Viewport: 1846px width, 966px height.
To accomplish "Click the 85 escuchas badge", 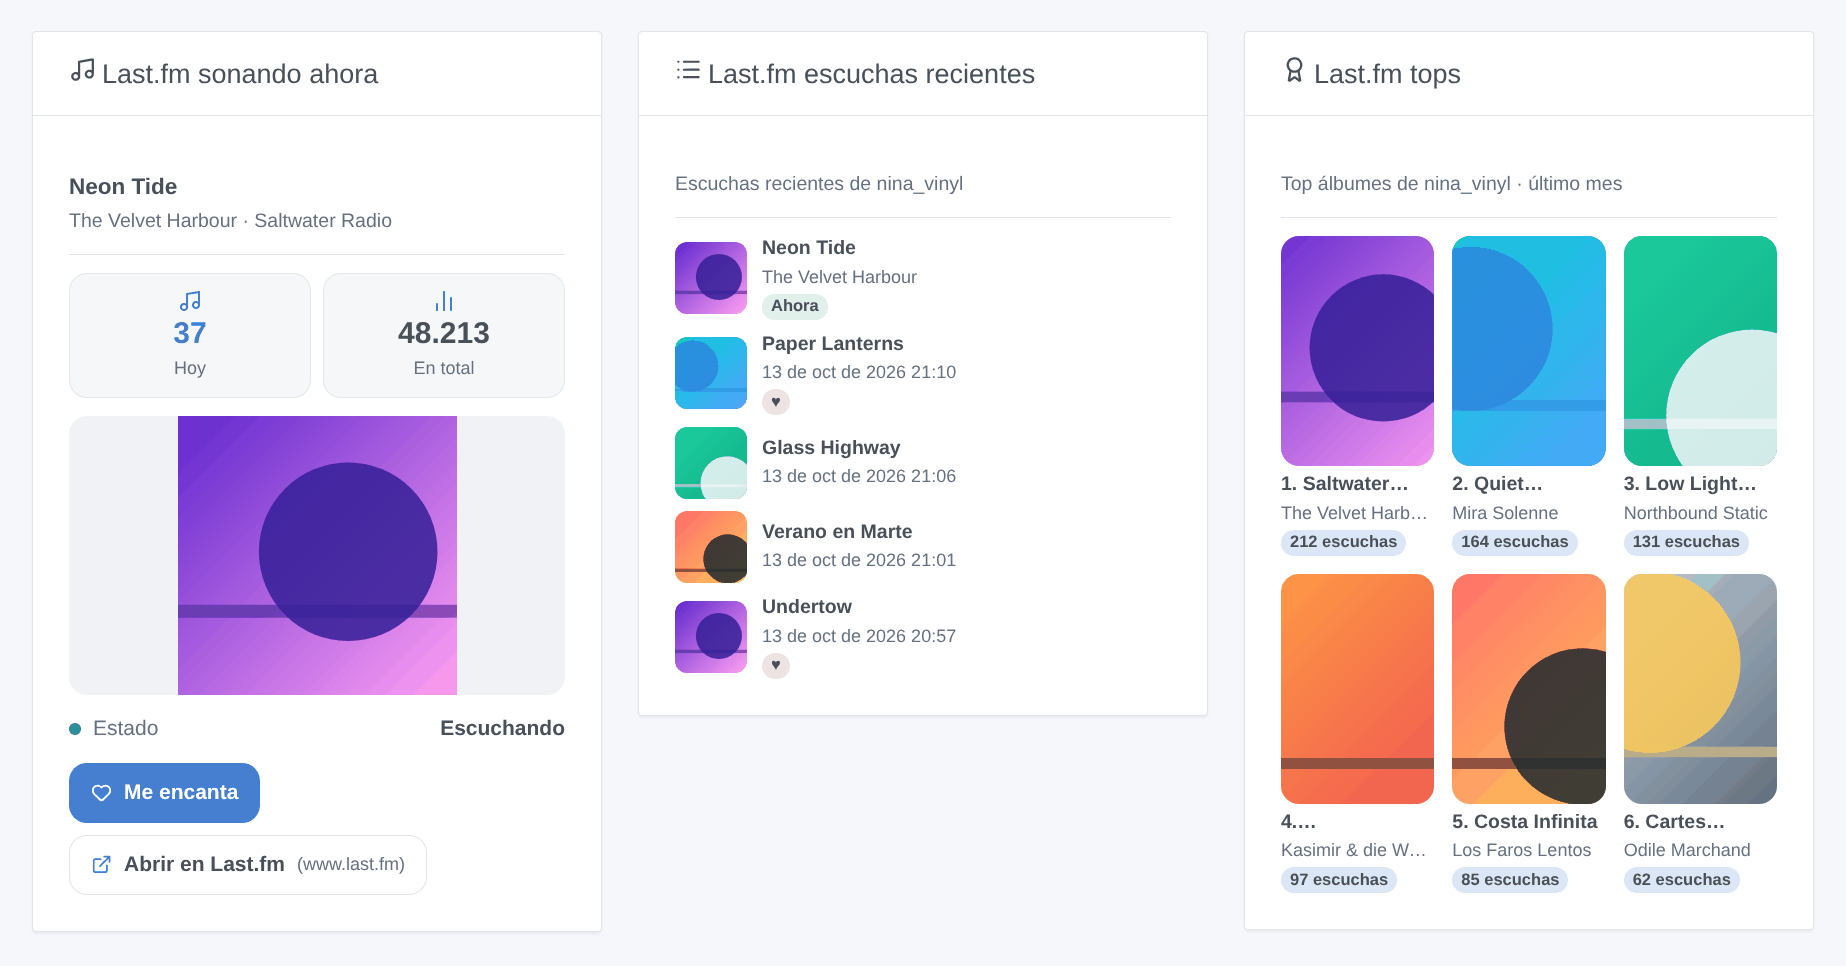I will click(x=1510, y=880).
